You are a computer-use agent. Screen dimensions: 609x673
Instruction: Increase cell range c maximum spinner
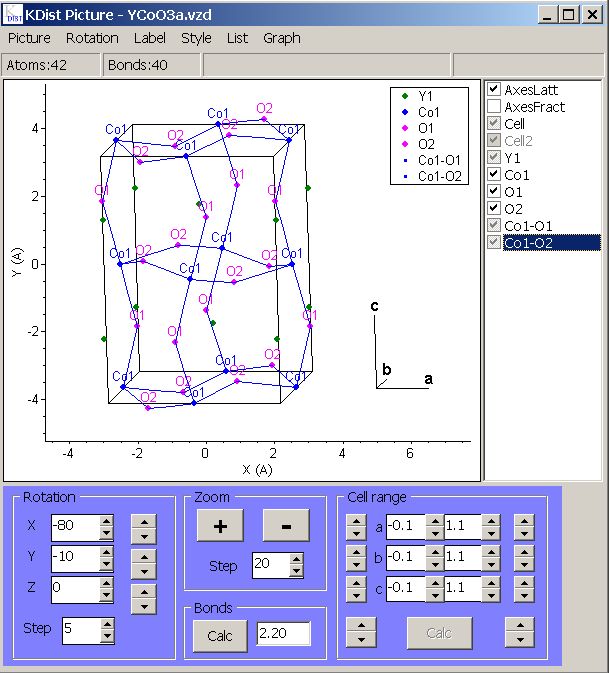click(491, 583)
